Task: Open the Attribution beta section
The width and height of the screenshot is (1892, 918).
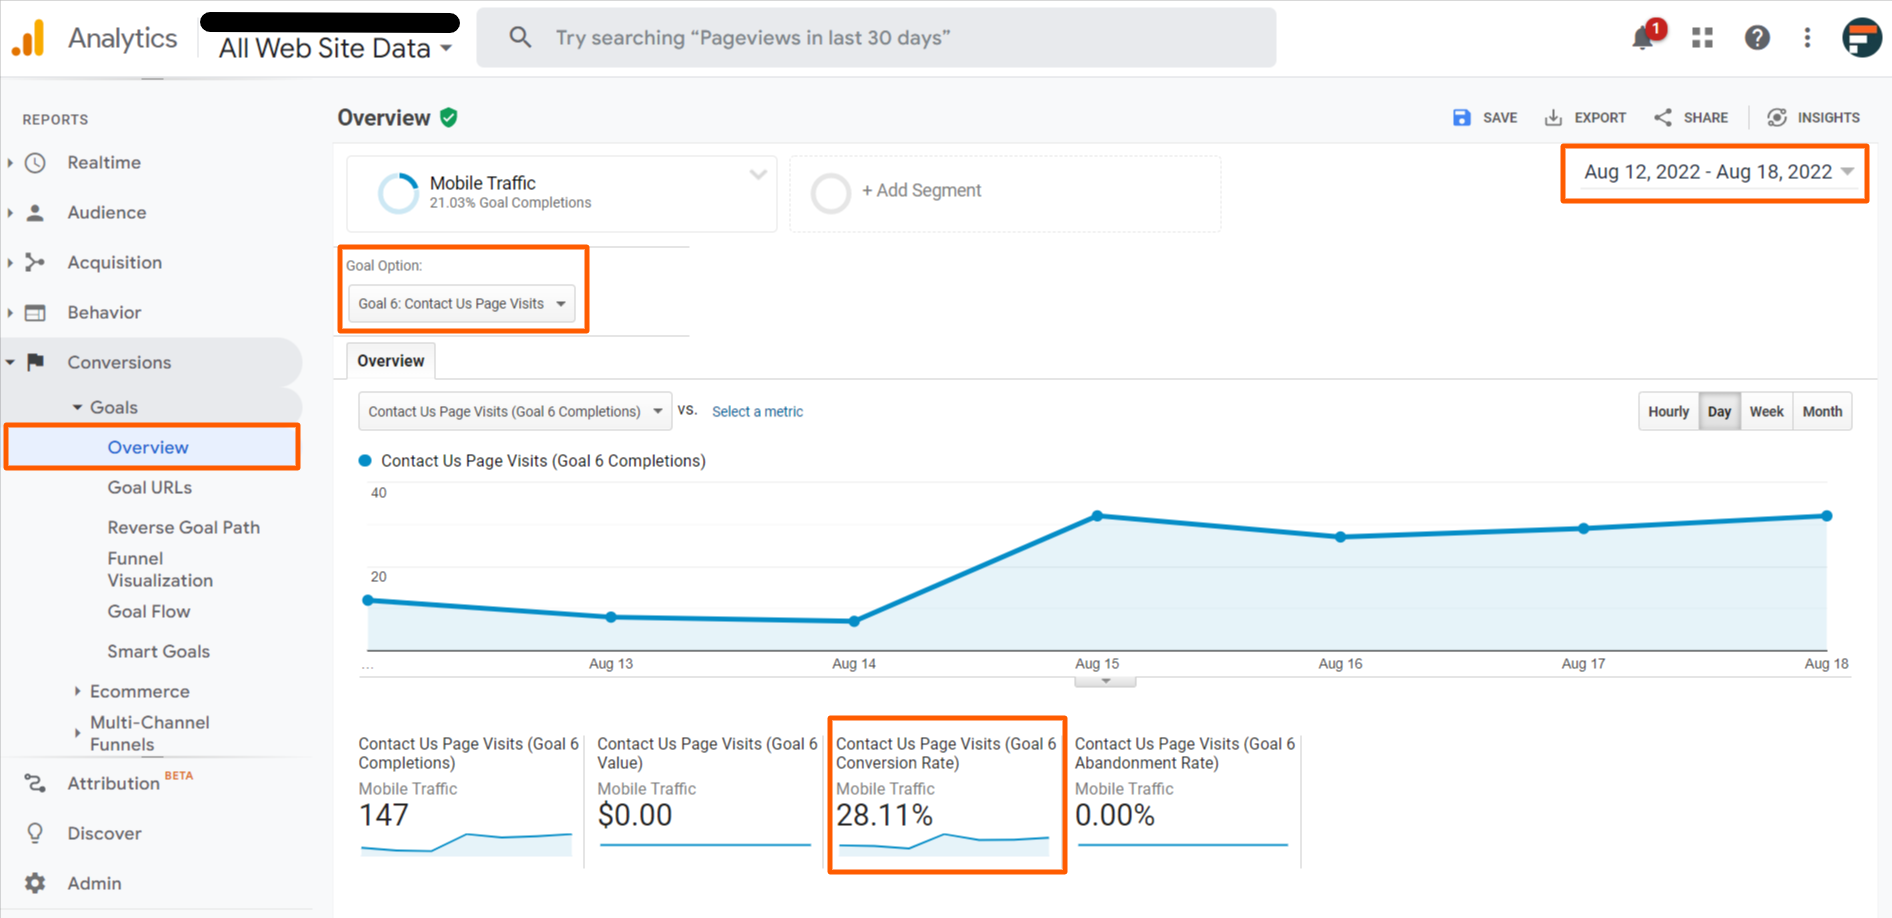Action: coord(112,783)
